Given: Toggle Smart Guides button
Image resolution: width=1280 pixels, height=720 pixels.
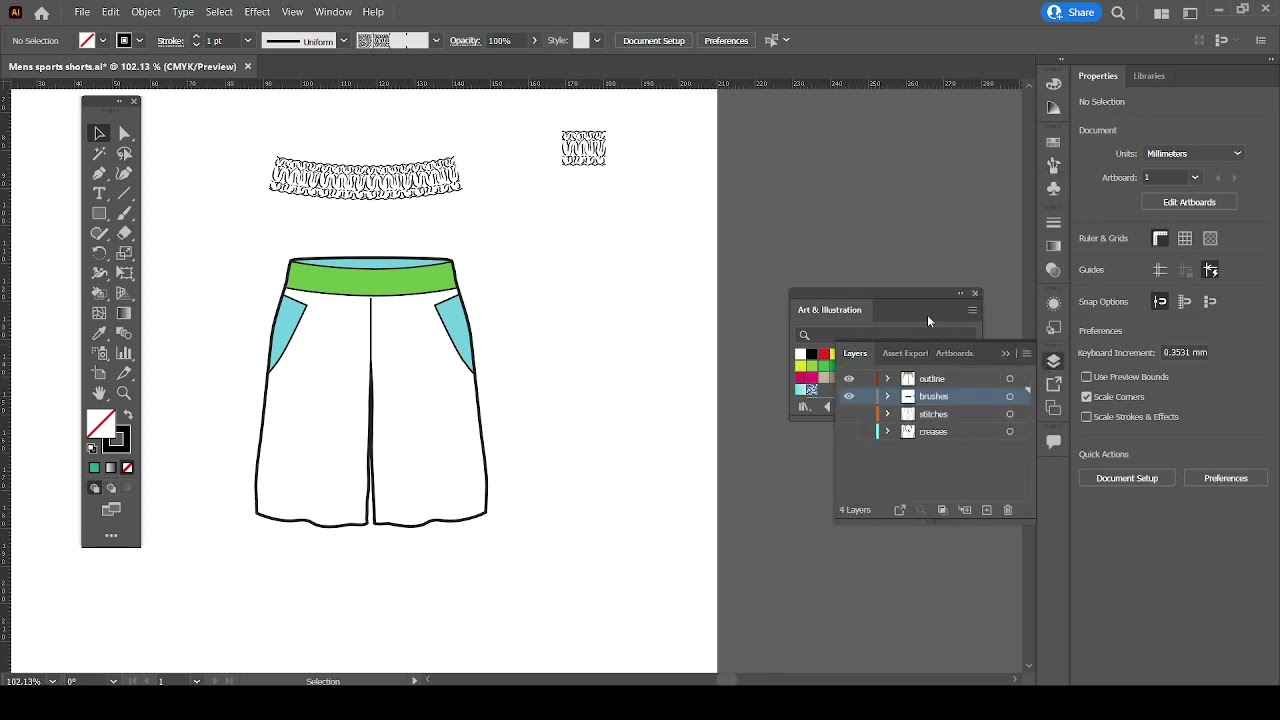Looking at the screenshot, I should click(x=1210, y=271).
